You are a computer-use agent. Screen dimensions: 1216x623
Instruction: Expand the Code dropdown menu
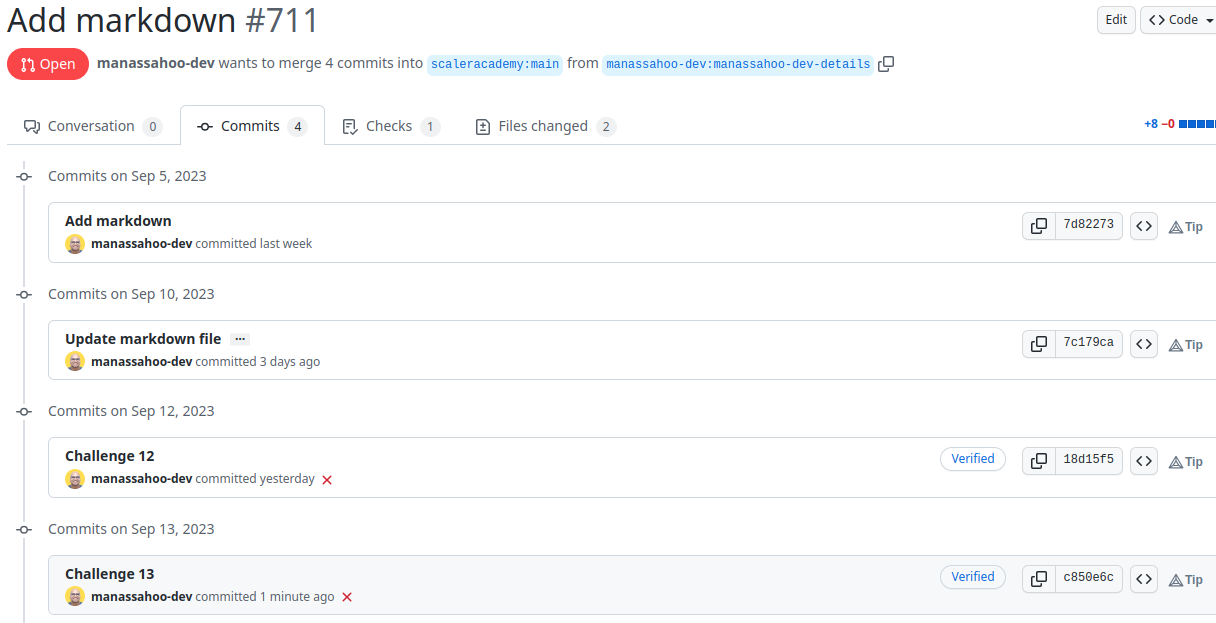1178,19
